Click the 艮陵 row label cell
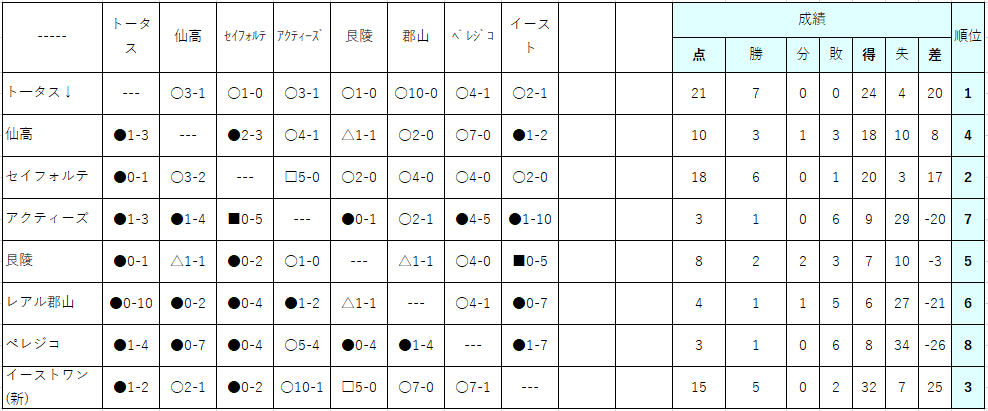The image size is (988, 411). point(52,262)
